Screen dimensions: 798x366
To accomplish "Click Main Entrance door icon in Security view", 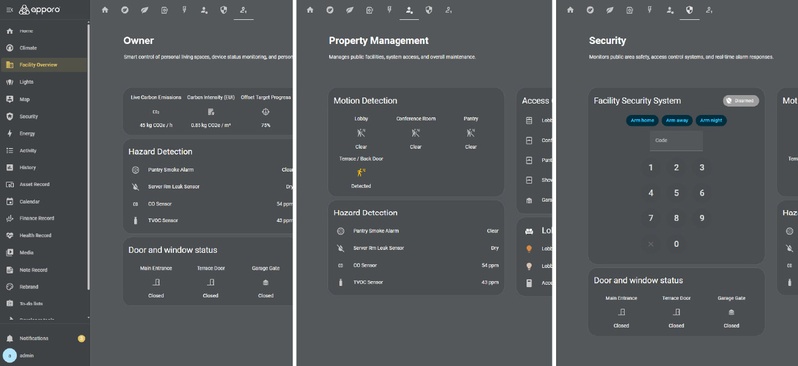I will point(621,312).
